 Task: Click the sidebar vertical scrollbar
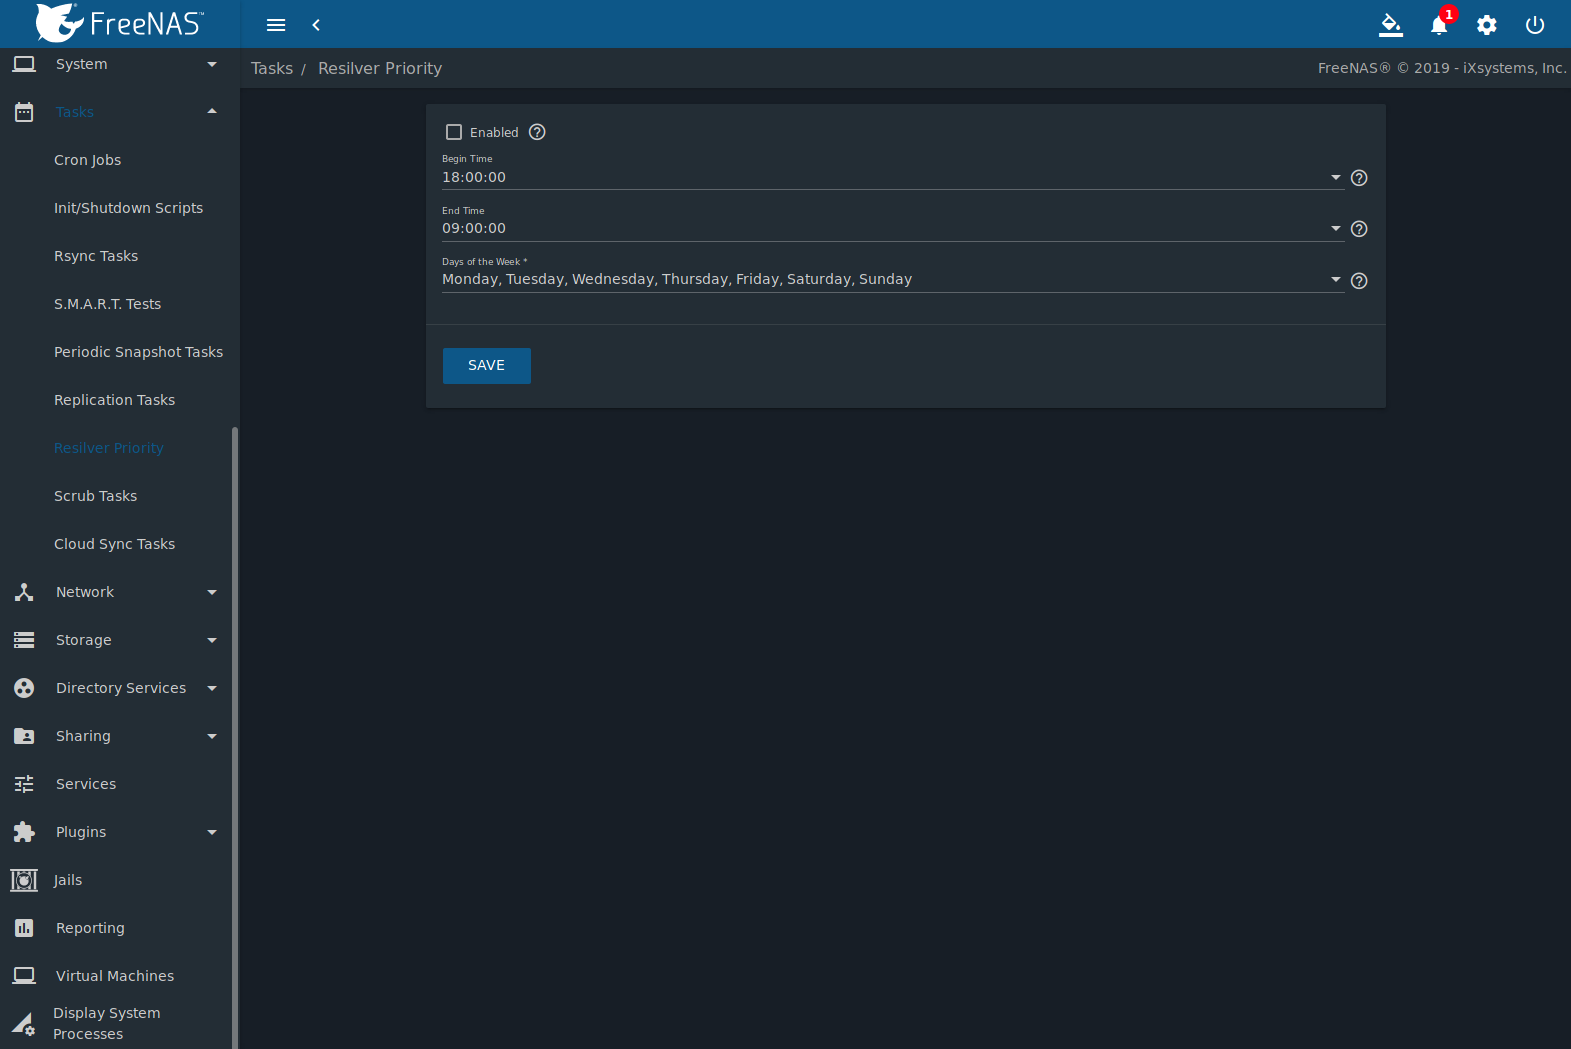(x=235, y=738)
